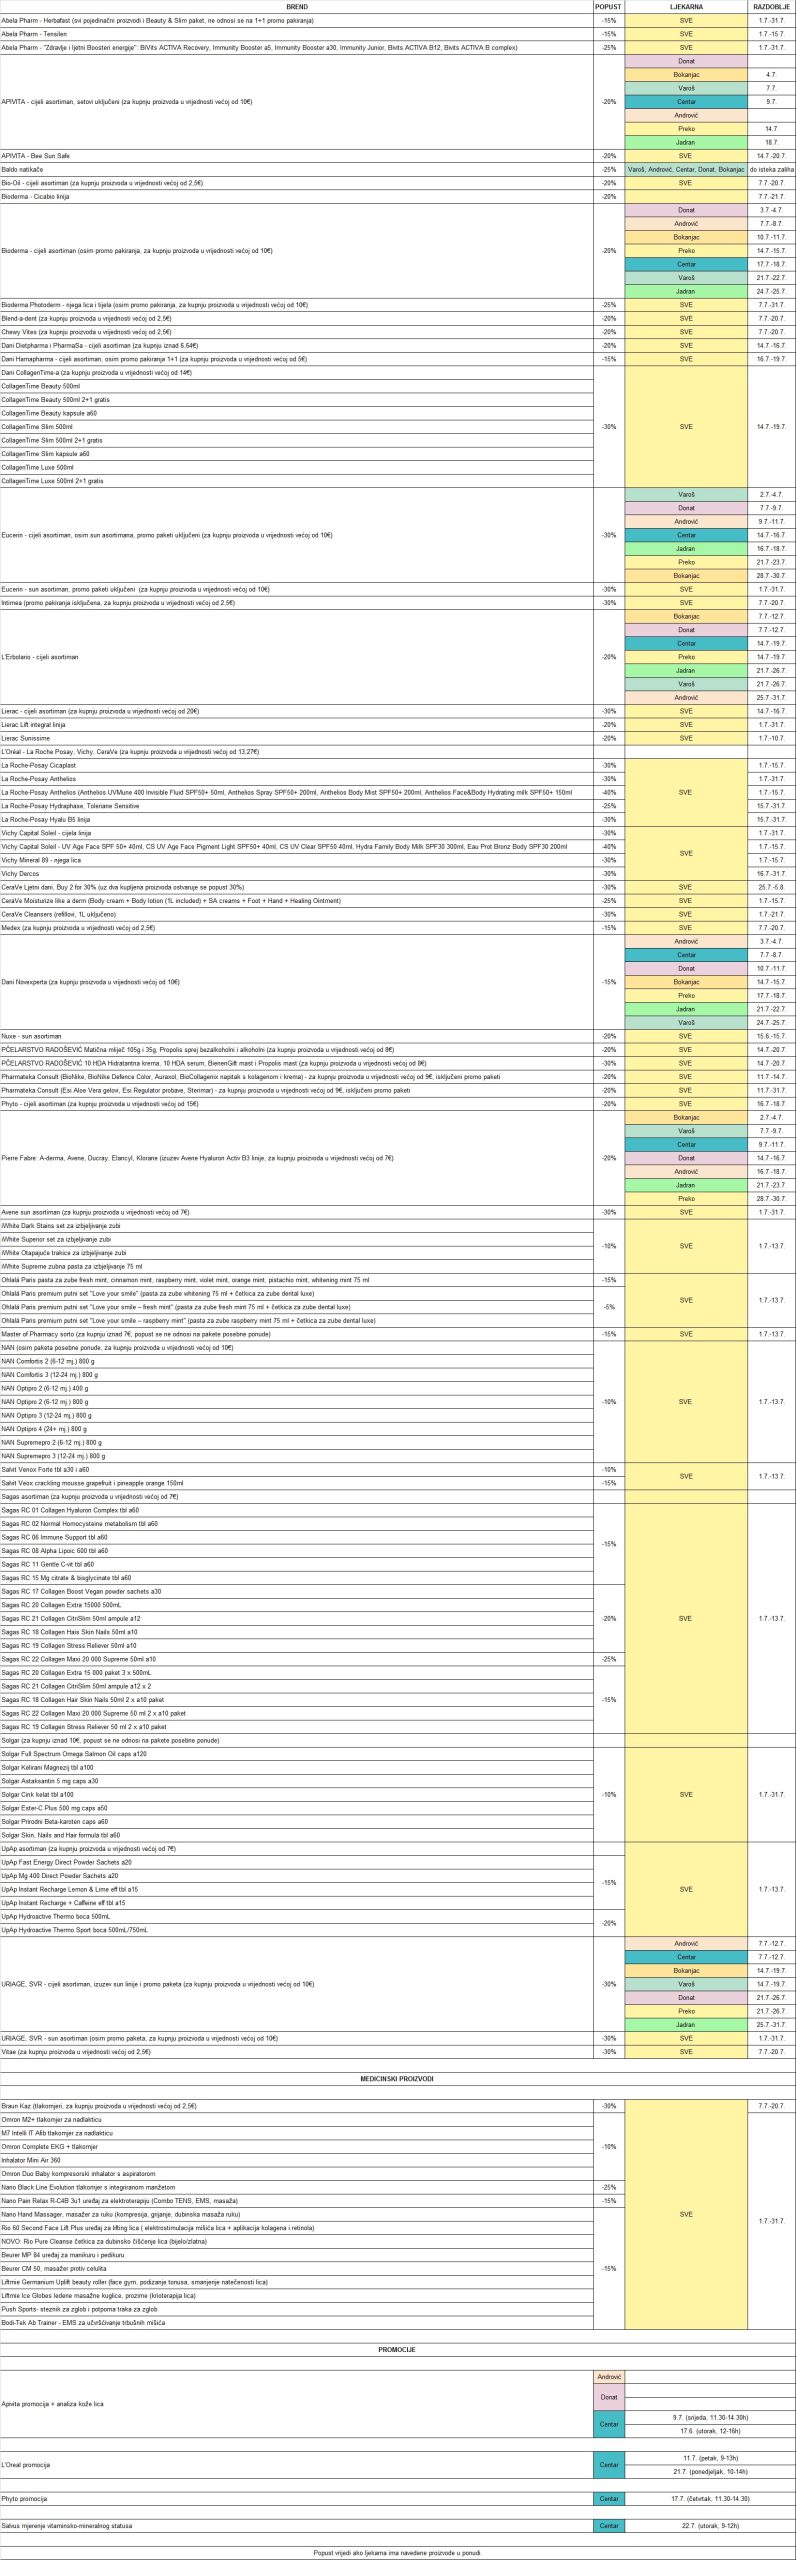Viewport: 796px width, 2560px height.
Task: Select the 'Lierac Lift integral linija' cell
Action: coord(296,725)
